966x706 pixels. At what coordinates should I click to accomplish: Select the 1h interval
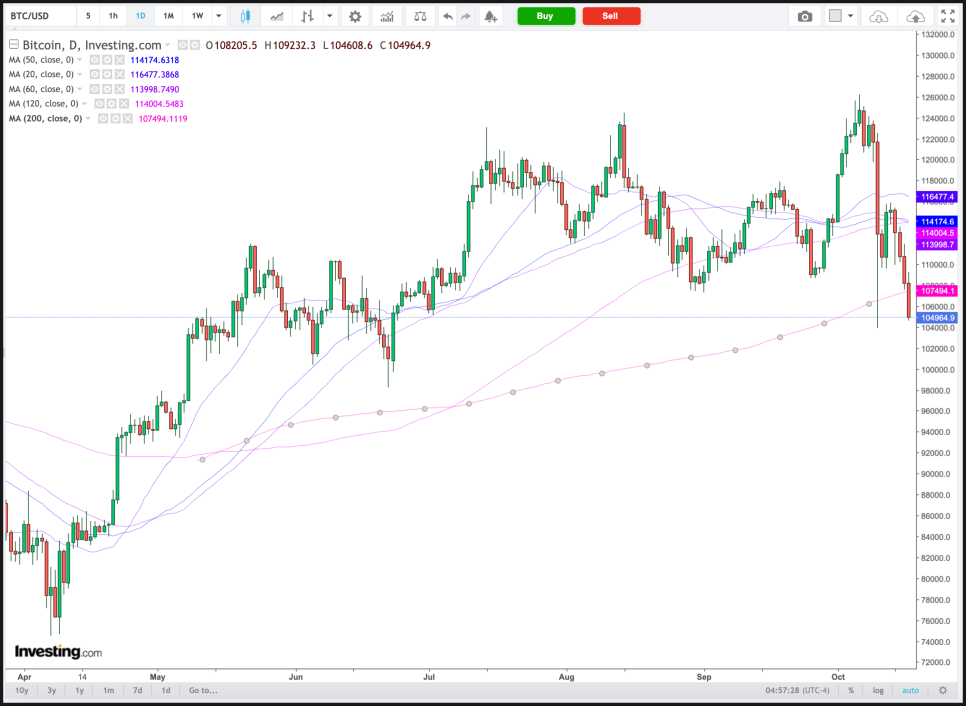(x=113, y=16)
